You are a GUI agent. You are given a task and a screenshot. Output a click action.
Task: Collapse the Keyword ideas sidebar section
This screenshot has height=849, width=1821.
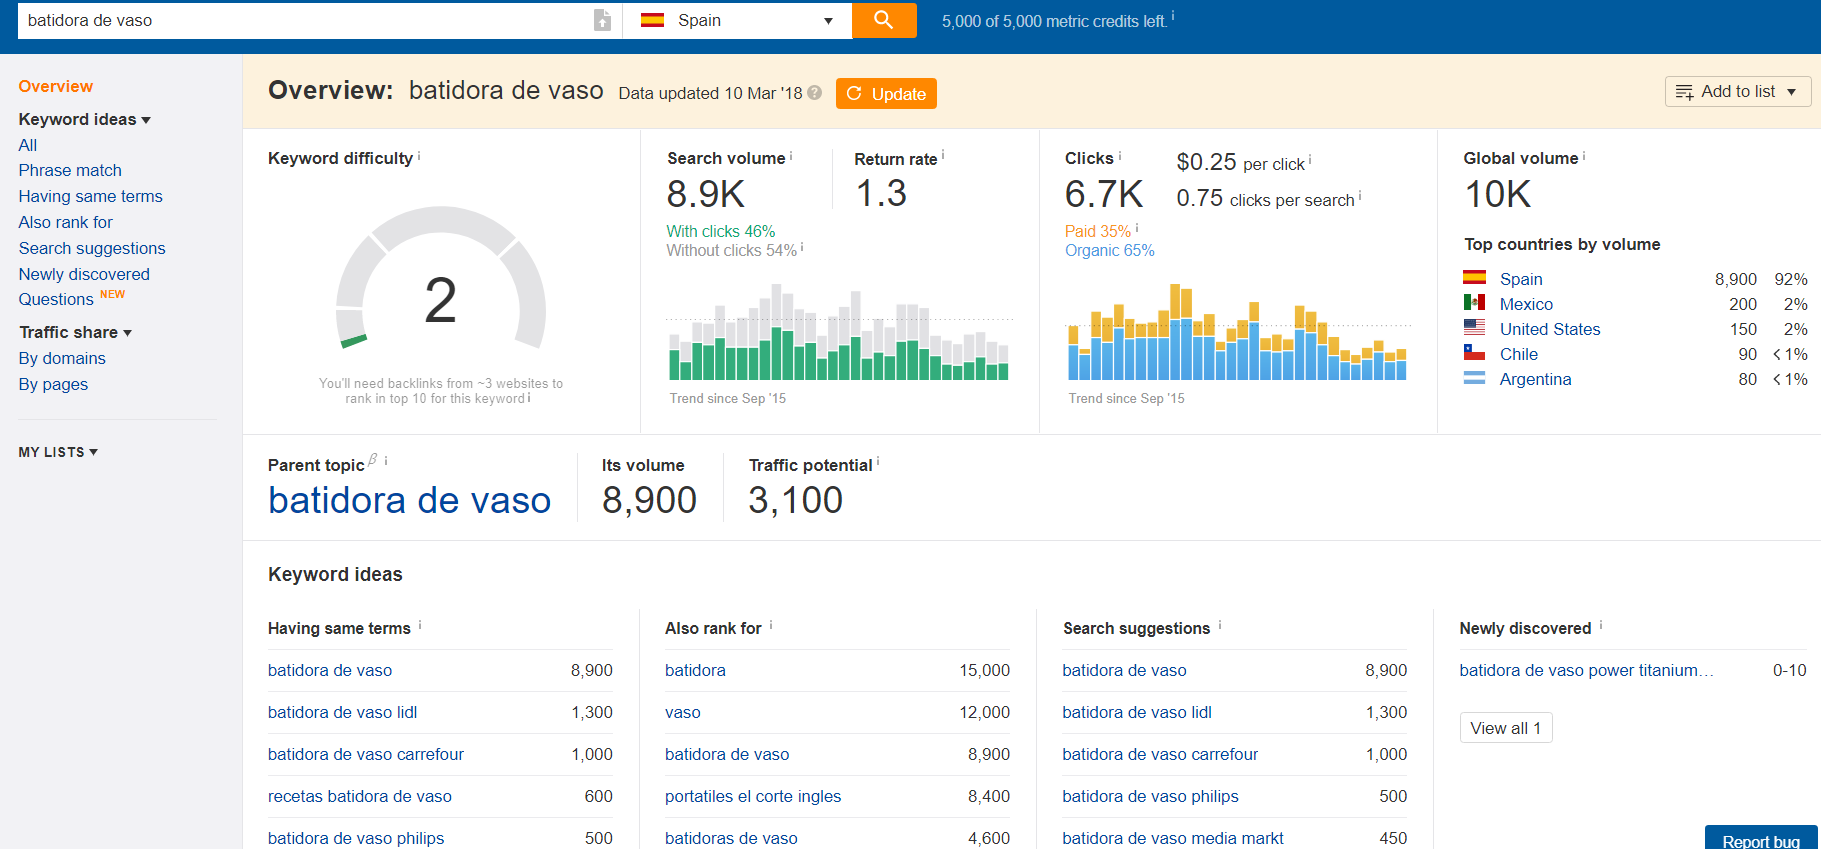pyautogui.click(x=85, y=119)
